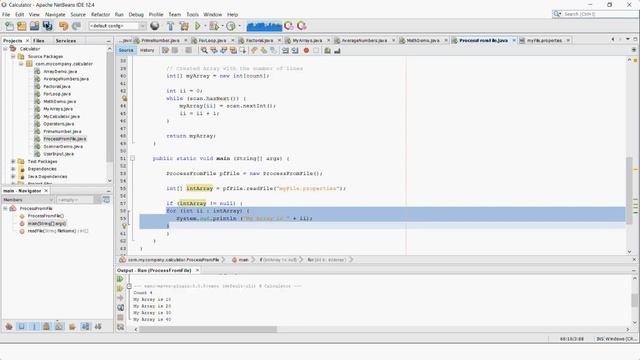Screen dimensions: 640x360
Task: Click the Debug Project toolbar icon
Action: click(x=213, y=26)
